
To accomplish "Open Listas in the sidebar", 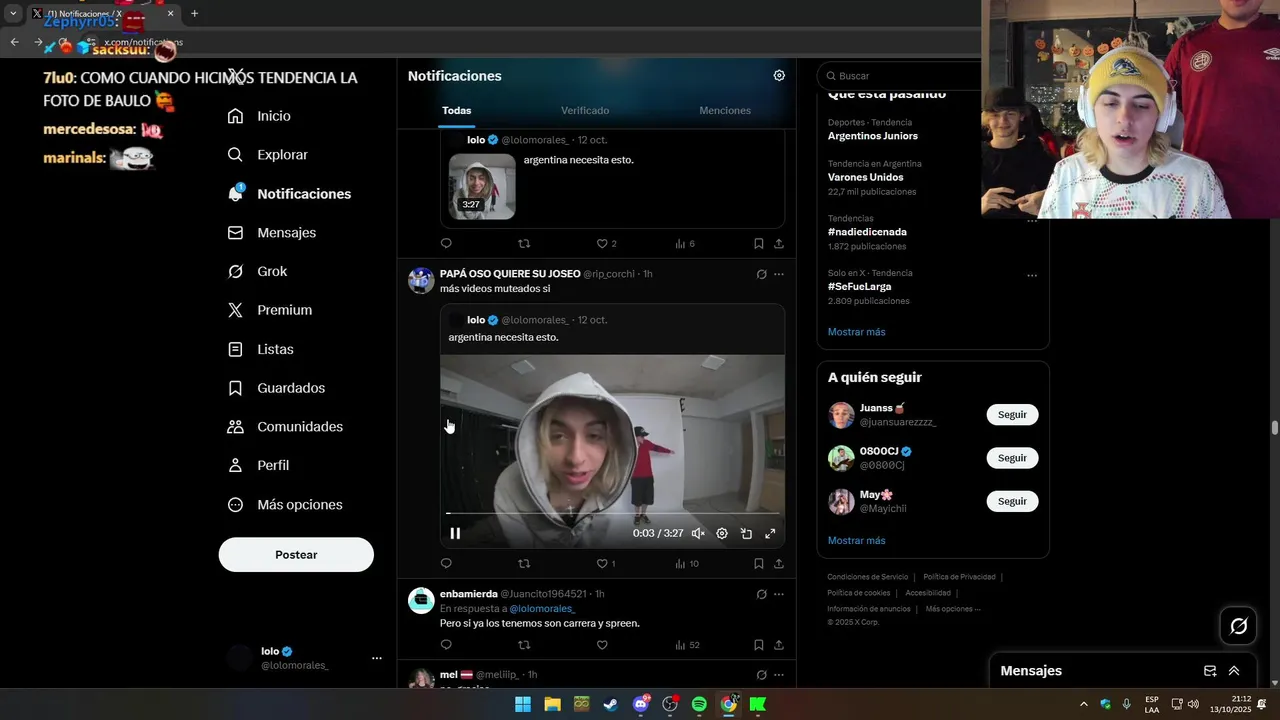I will [260, 349].
